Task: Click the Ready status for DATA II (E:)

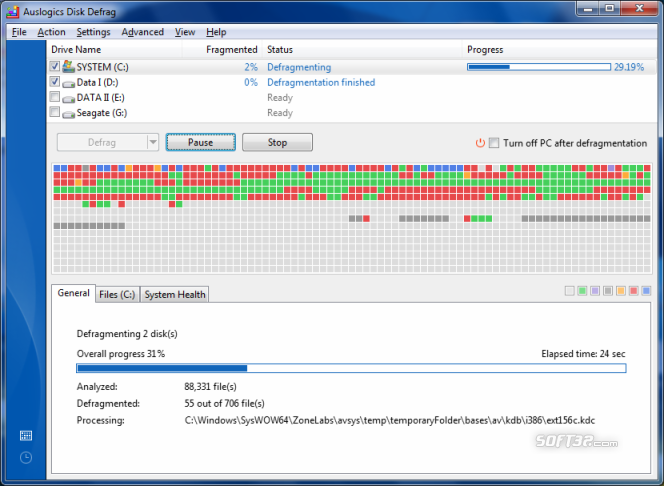Action: tap(280, 97)
